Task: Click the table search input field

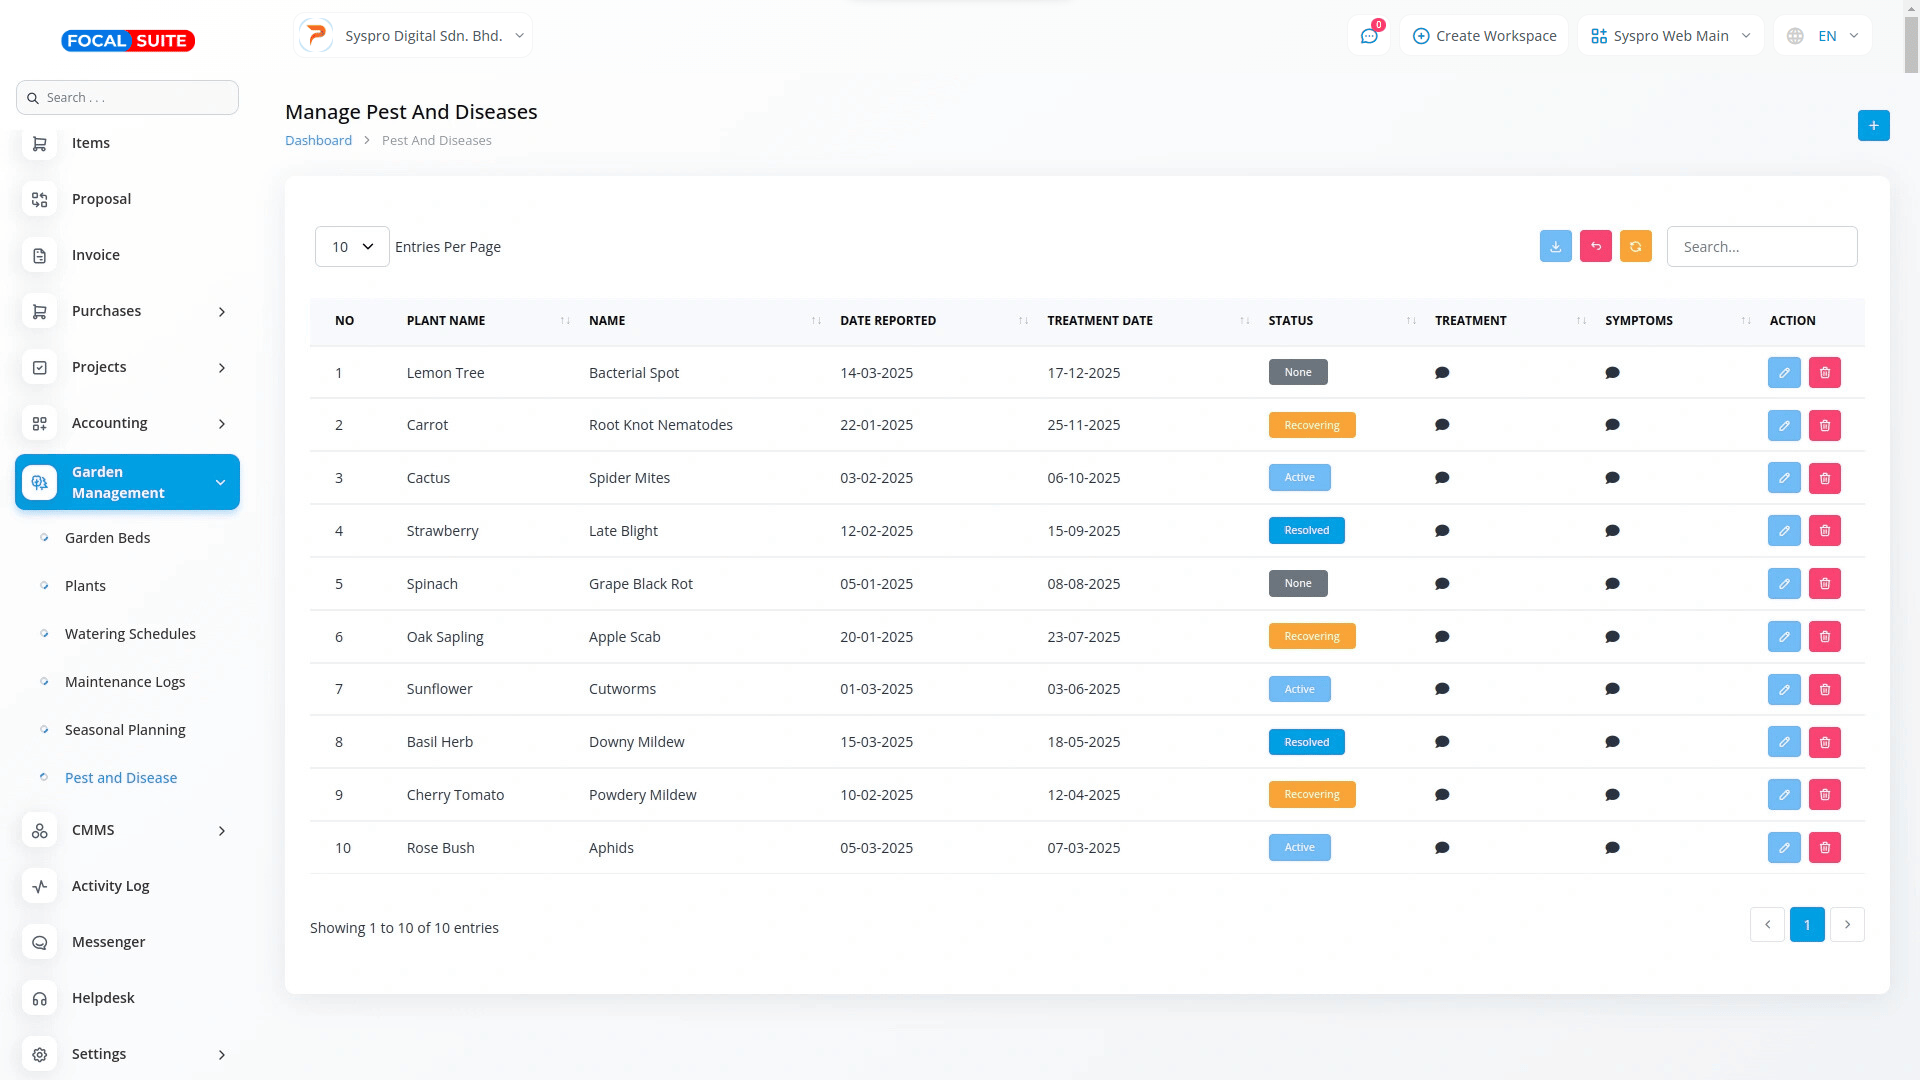Action: [x=1761, y=246]
